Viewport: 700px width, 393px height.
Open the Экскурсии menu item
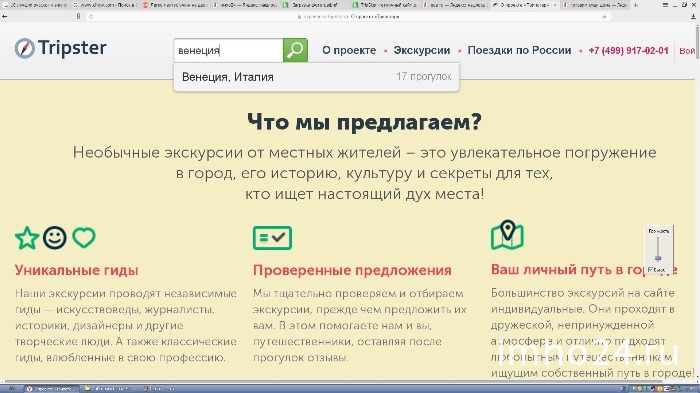click(x=421, y=50)
